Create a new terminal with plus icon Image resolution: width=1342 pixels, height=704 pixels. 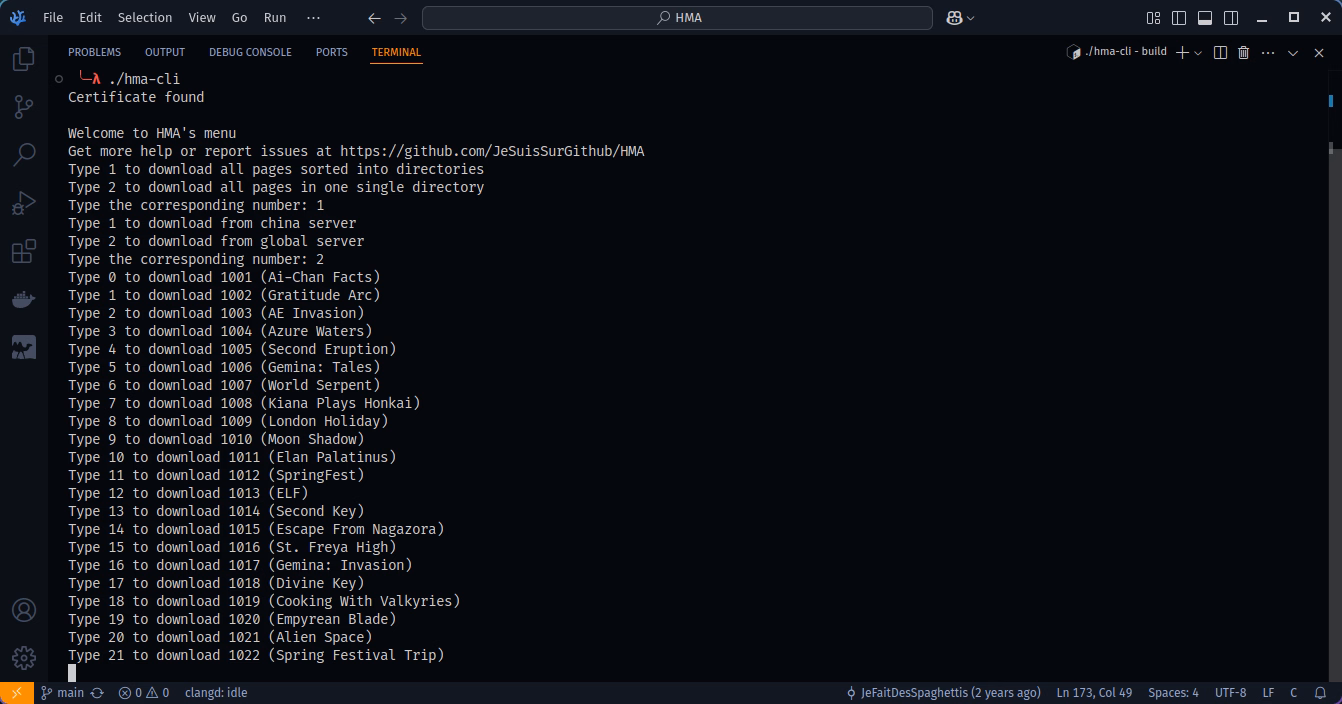coord(1182,52)
